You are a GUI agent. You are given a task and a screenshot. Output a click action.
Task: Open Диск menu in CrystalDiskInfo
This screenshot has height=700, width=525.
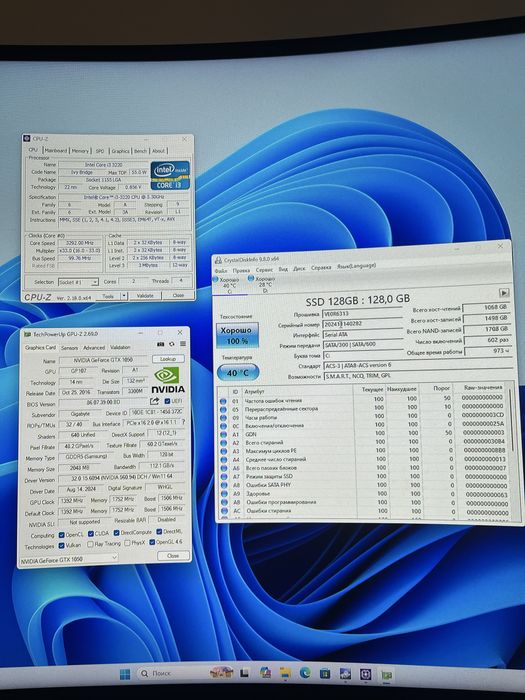pyautogui.click(x=299, y=269)
